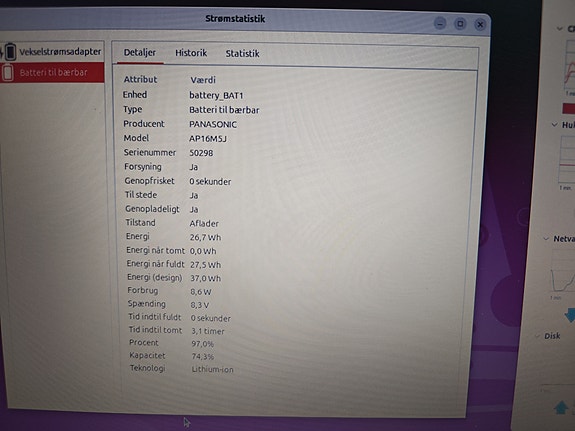Click the laptop battery icon in sidebar

click(8, 72)
